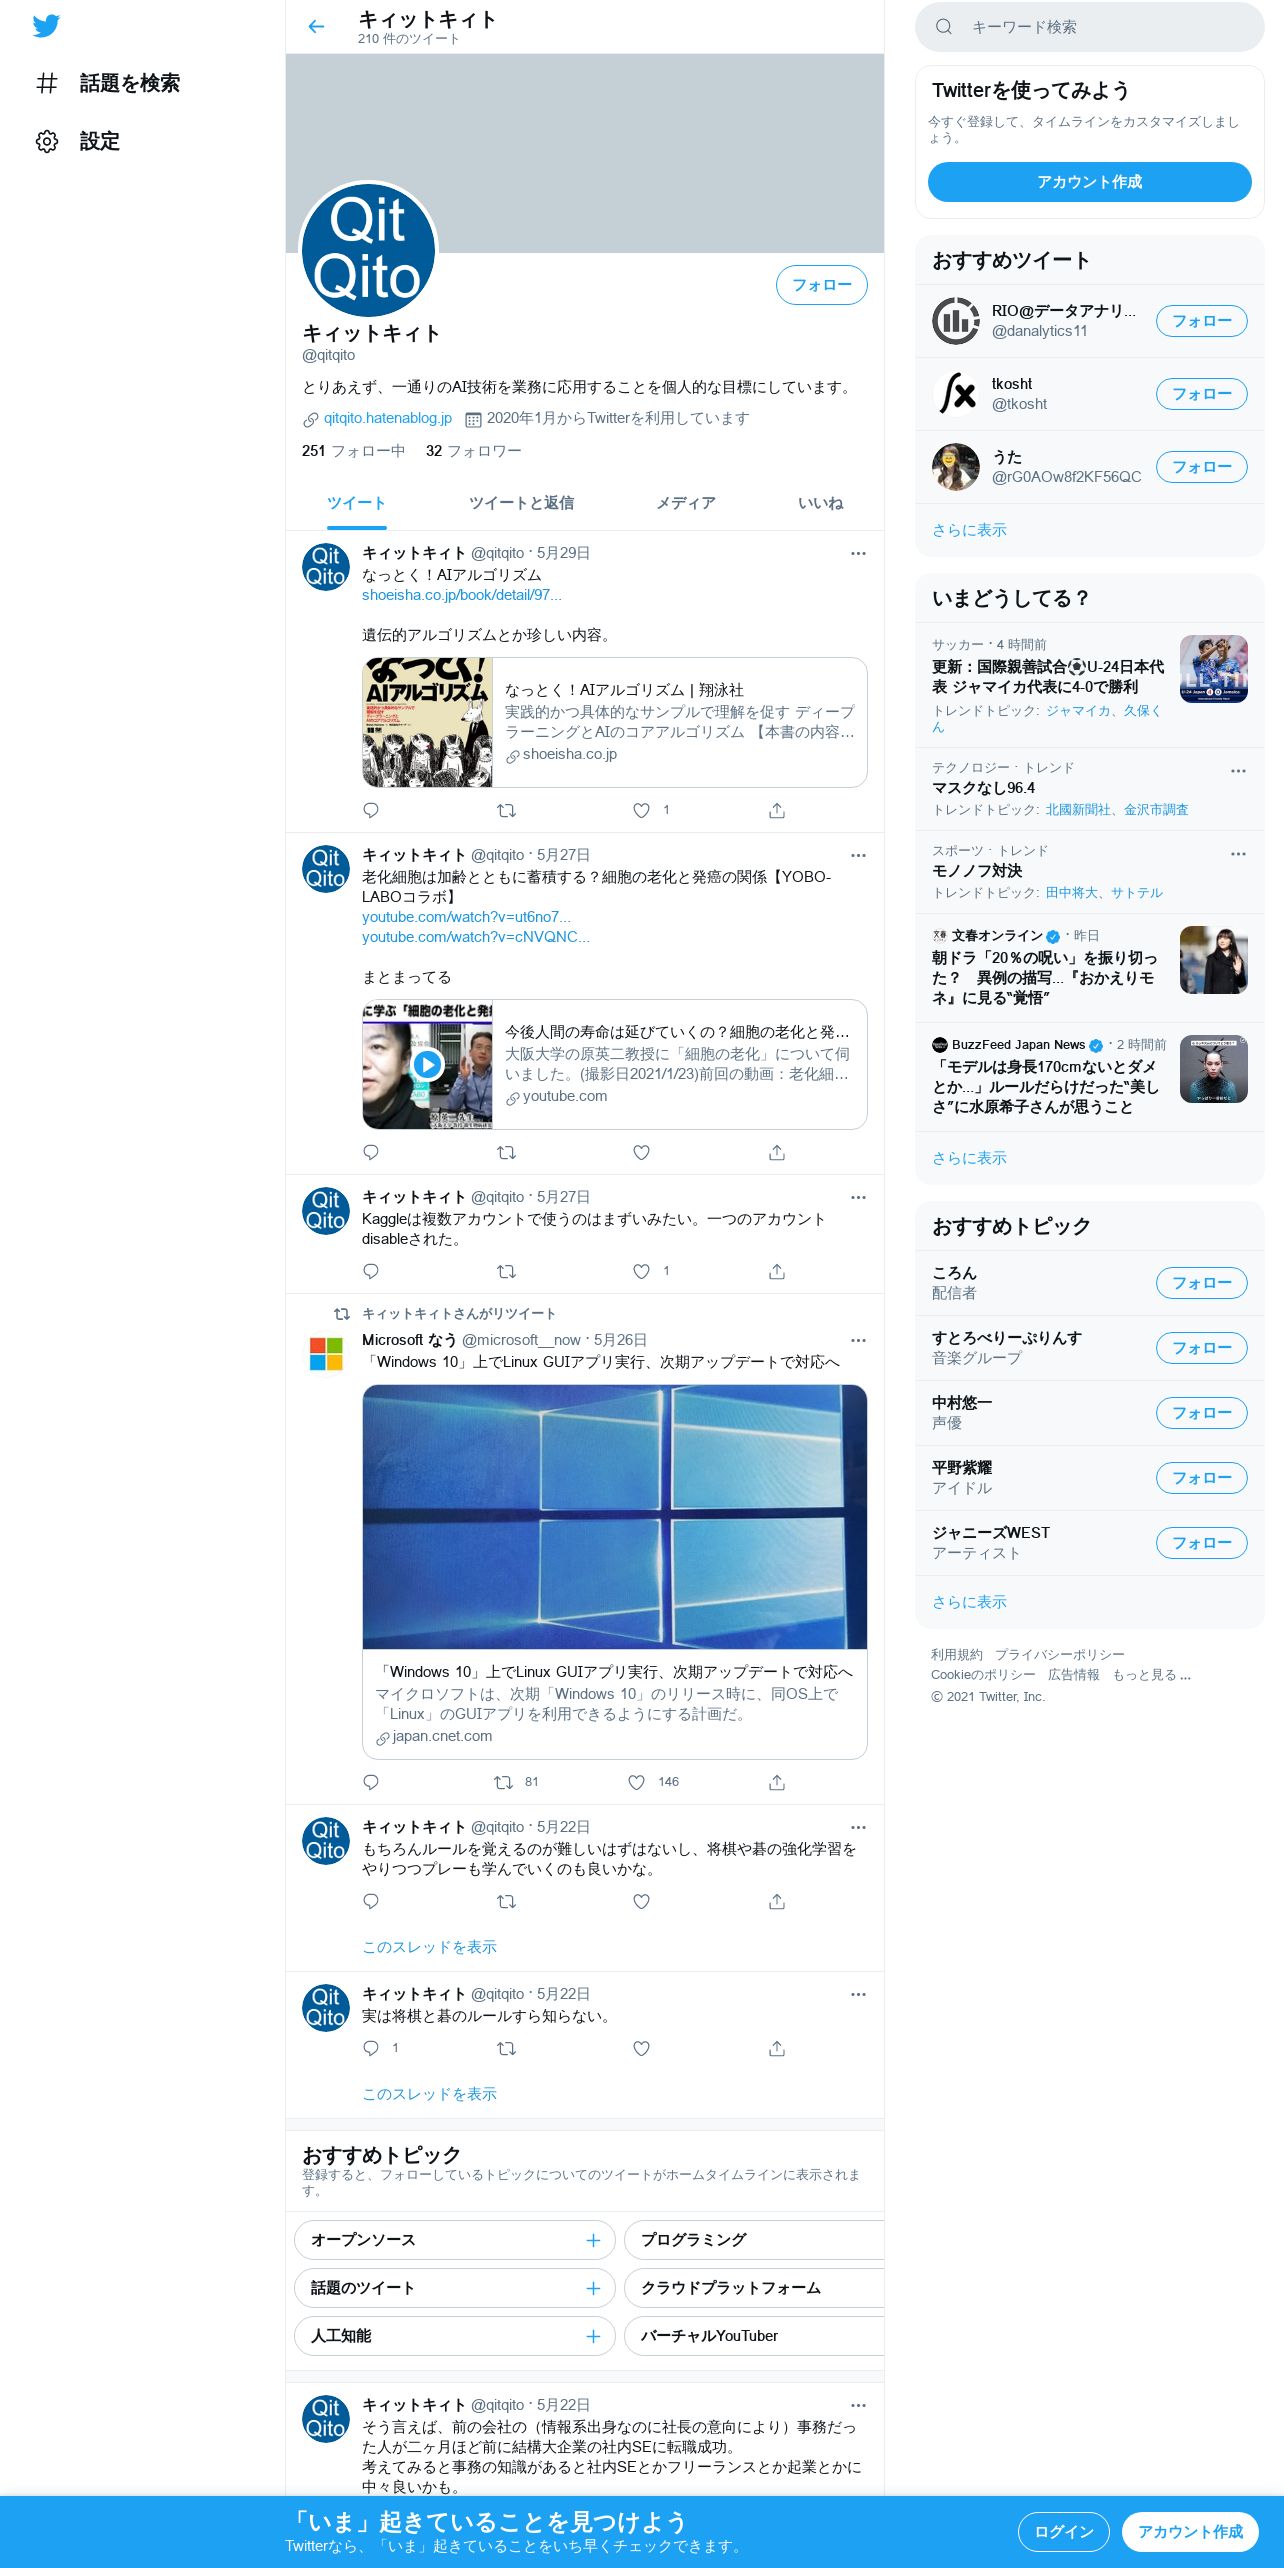Open the Windows 10 article image
Screen dimensions: 1284x2568
click(x=614, y=1516)
